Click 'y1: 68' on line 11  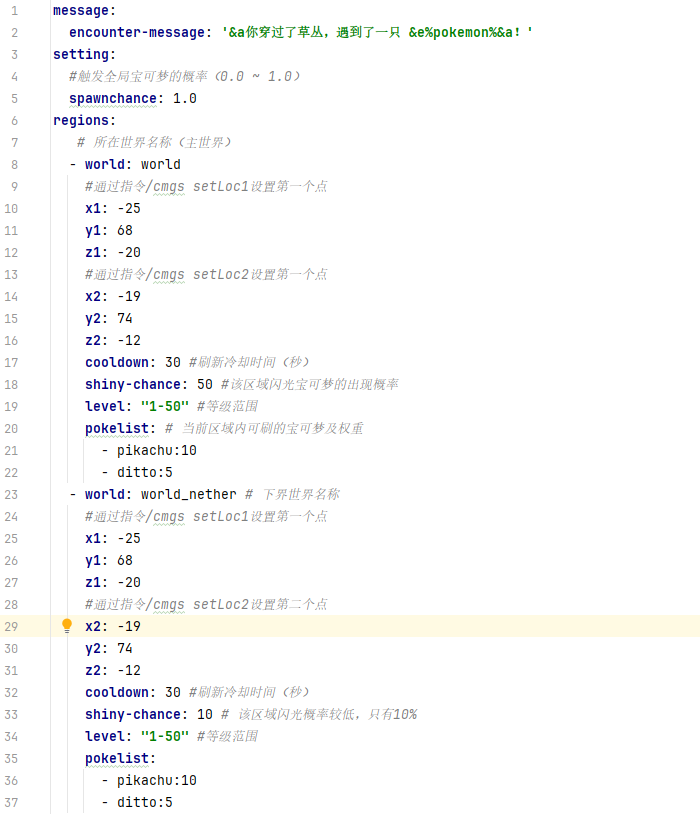tap(109, 230)
